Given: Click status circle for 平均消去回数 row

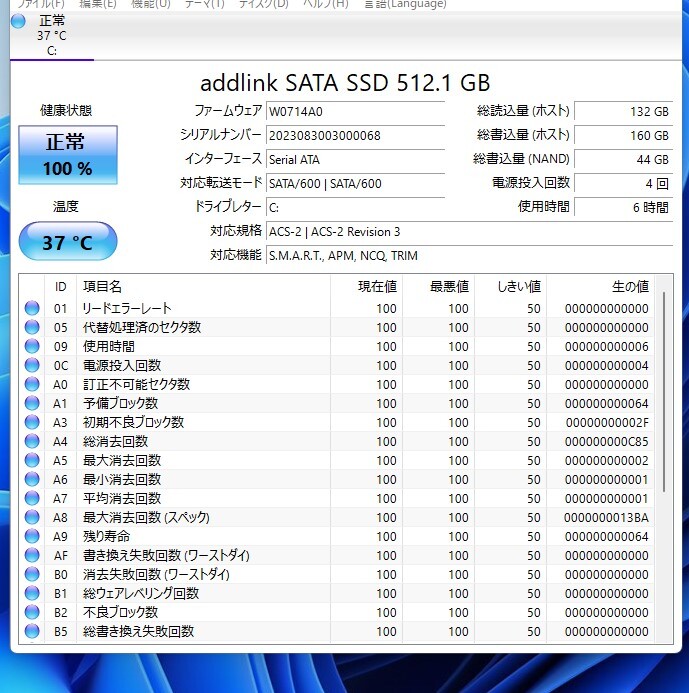Looking at the screenshot, I should point(32,498).
